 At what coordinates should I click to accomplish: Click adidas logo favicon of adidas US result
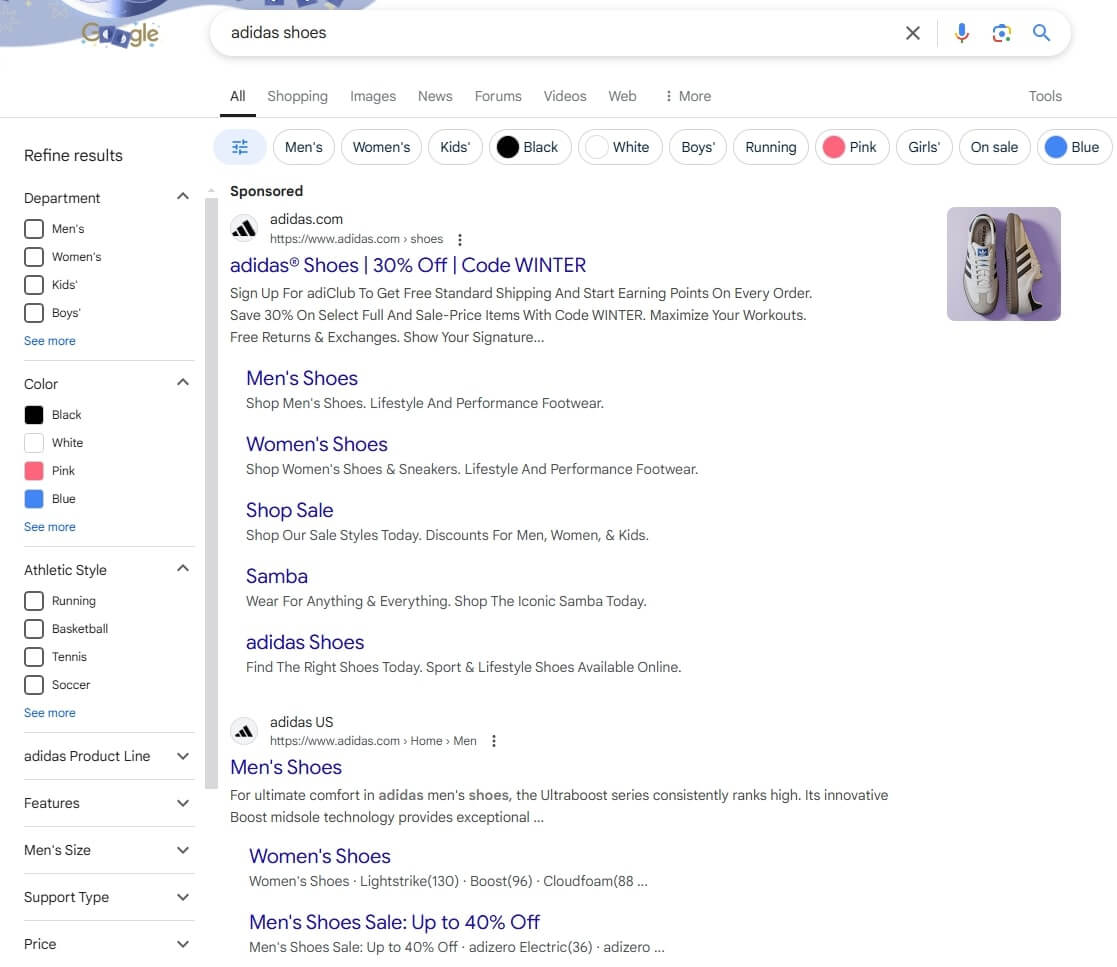click(x=244, y=731)
